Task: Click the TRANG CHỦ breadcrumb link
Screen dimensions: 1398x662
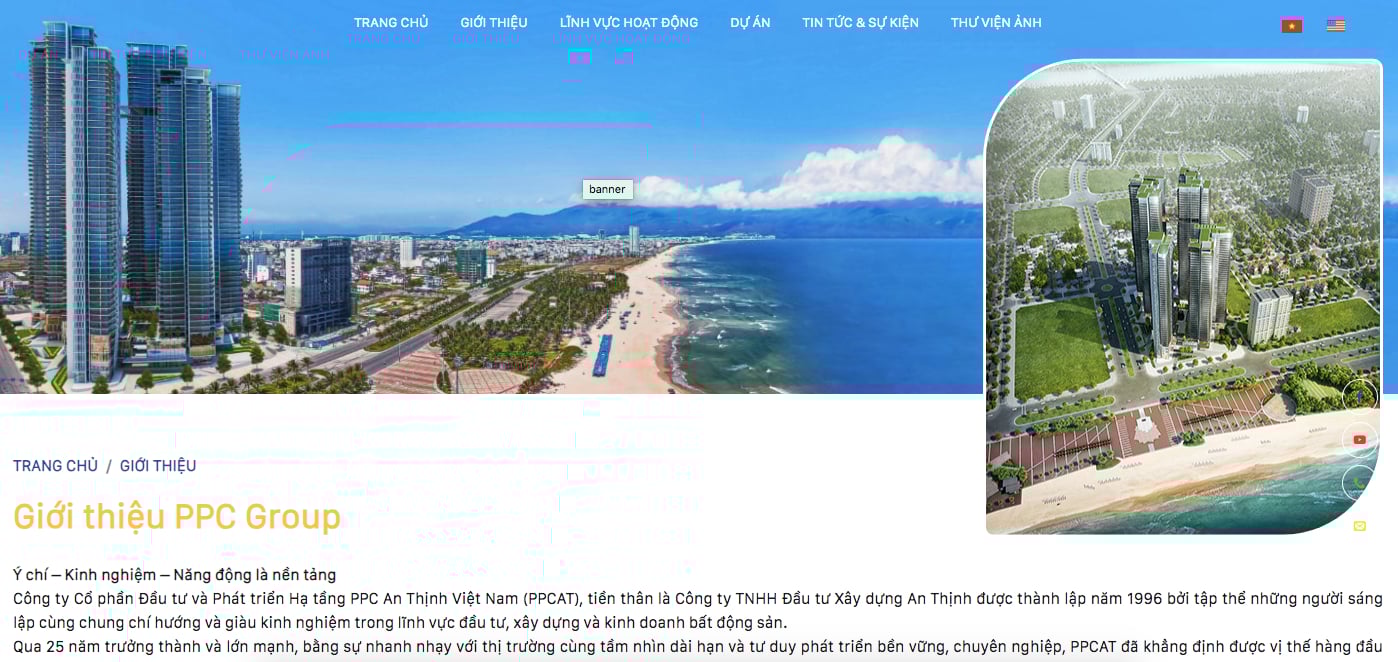Action: coord(55,466)
